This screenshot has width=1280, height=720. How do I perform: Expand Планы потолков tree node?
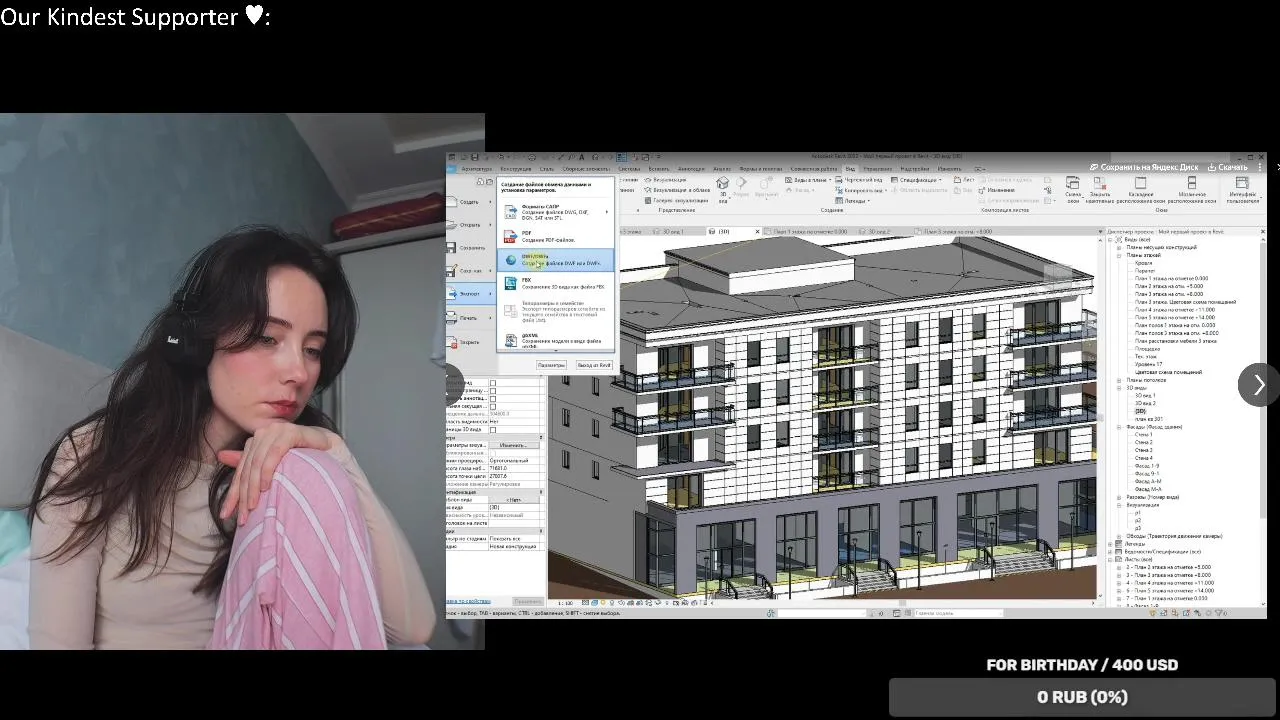pyautogui.click(x=1119, y=380)
